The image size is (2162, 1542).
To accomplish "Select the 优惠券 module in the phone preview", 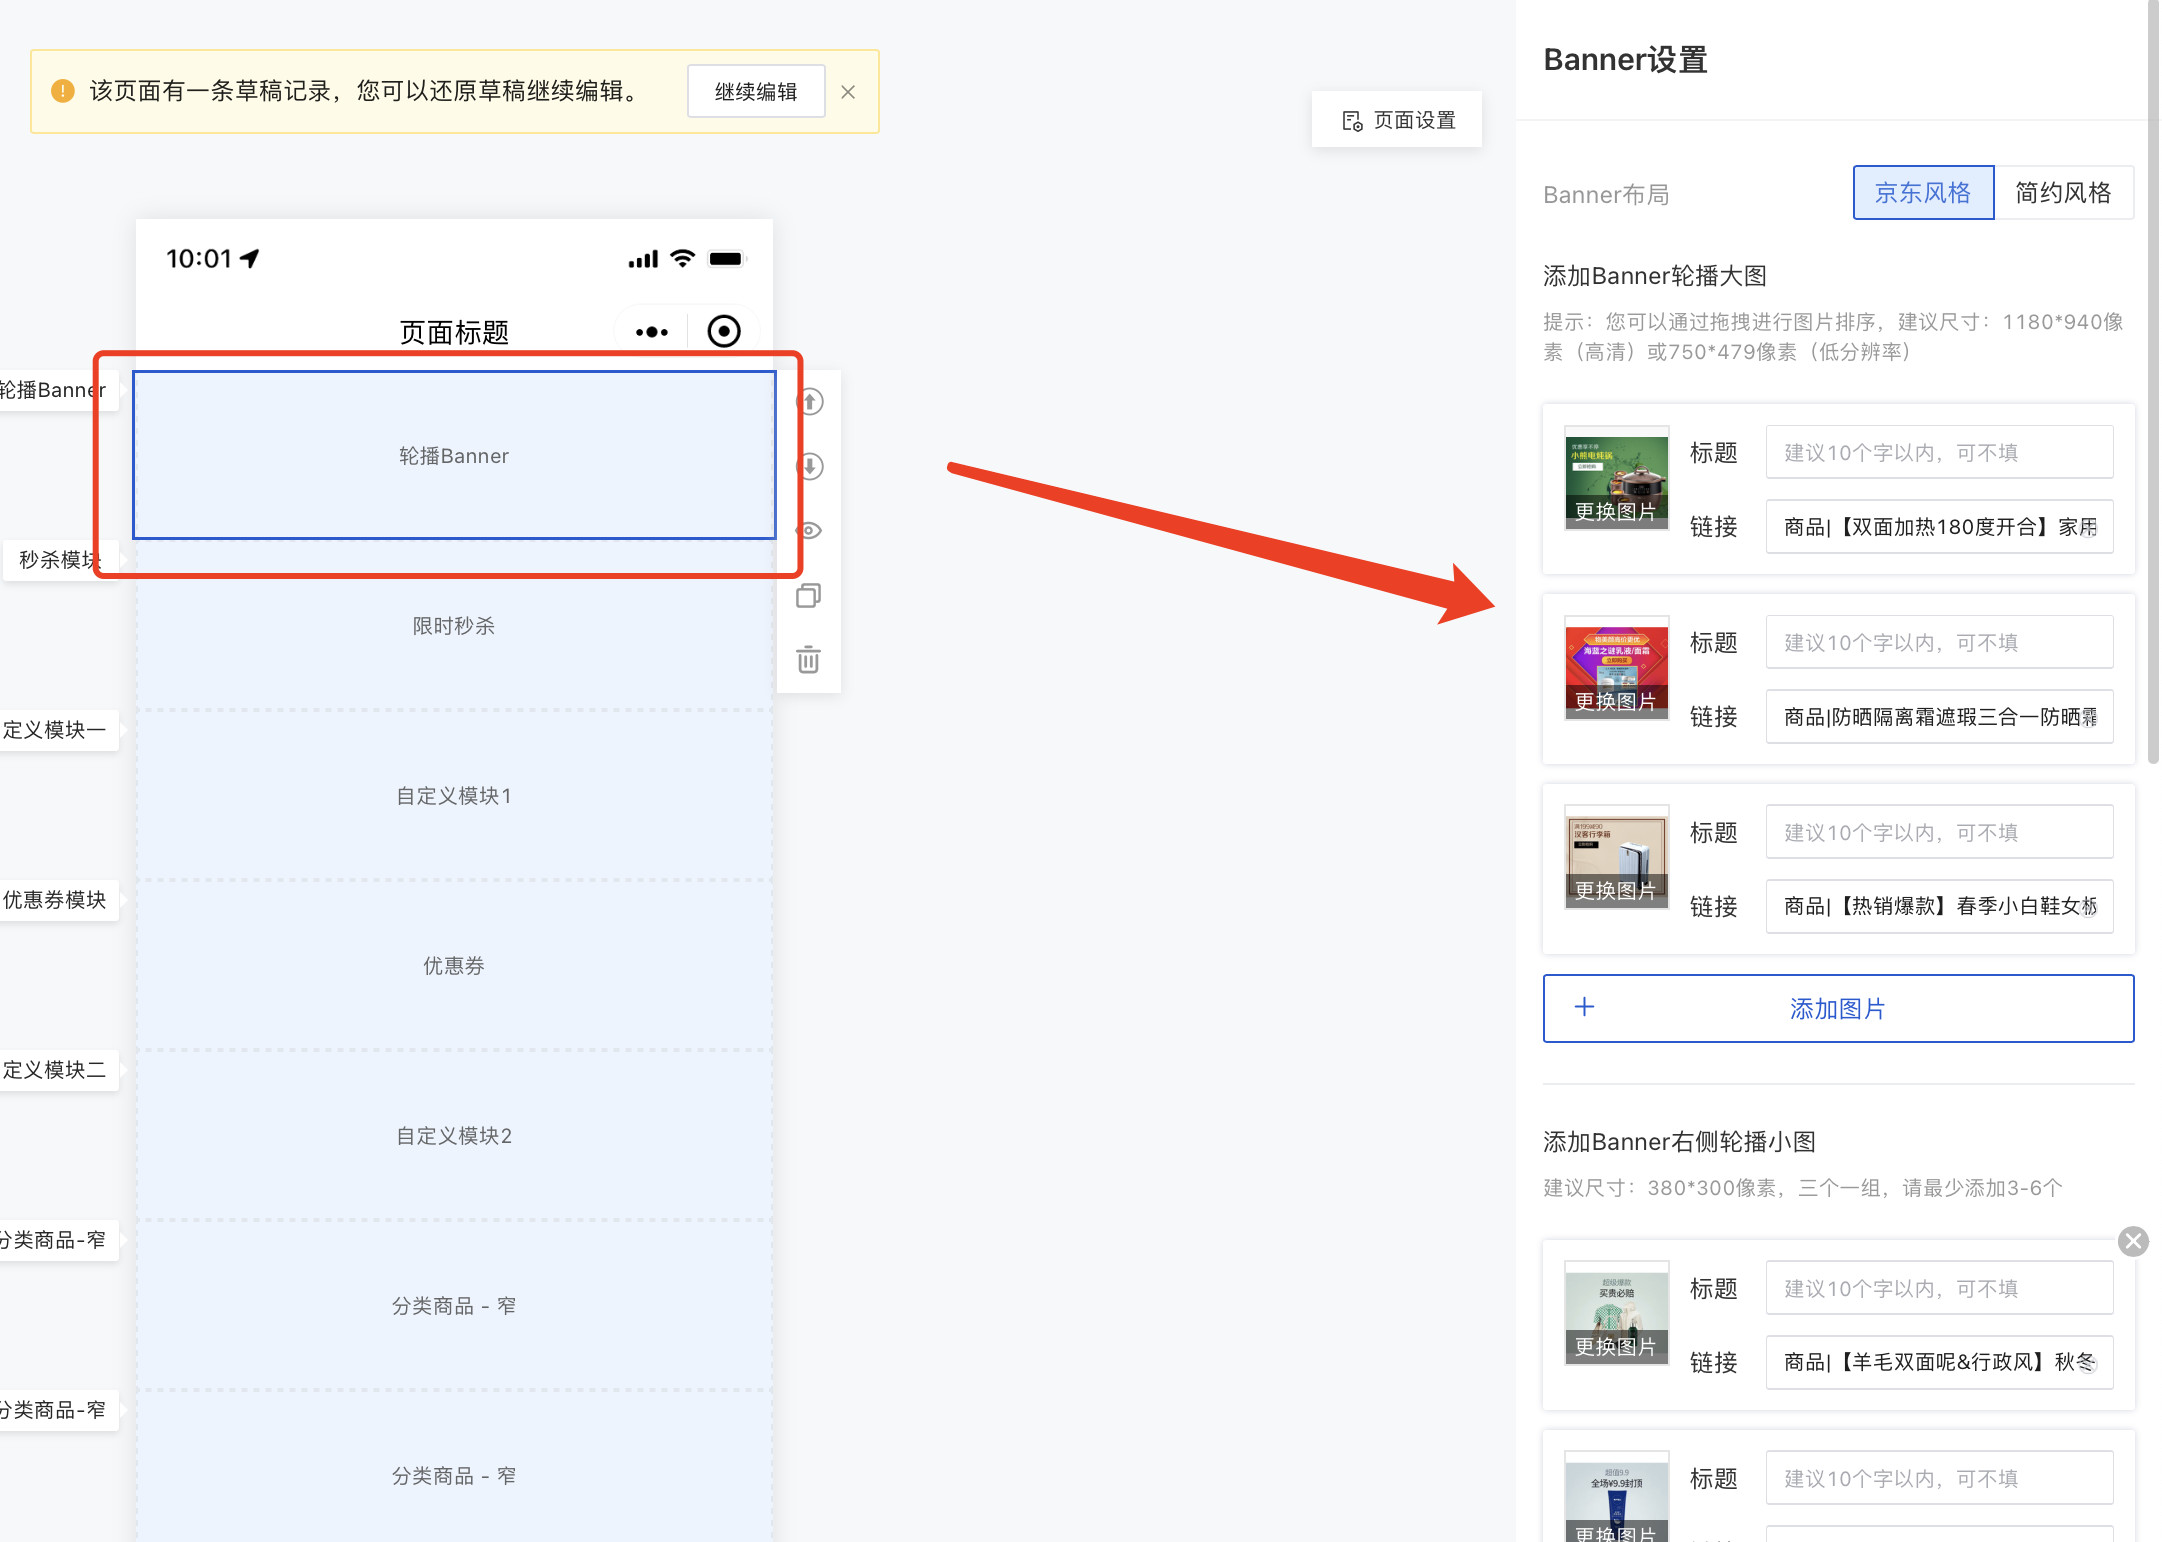I will 454,966.
